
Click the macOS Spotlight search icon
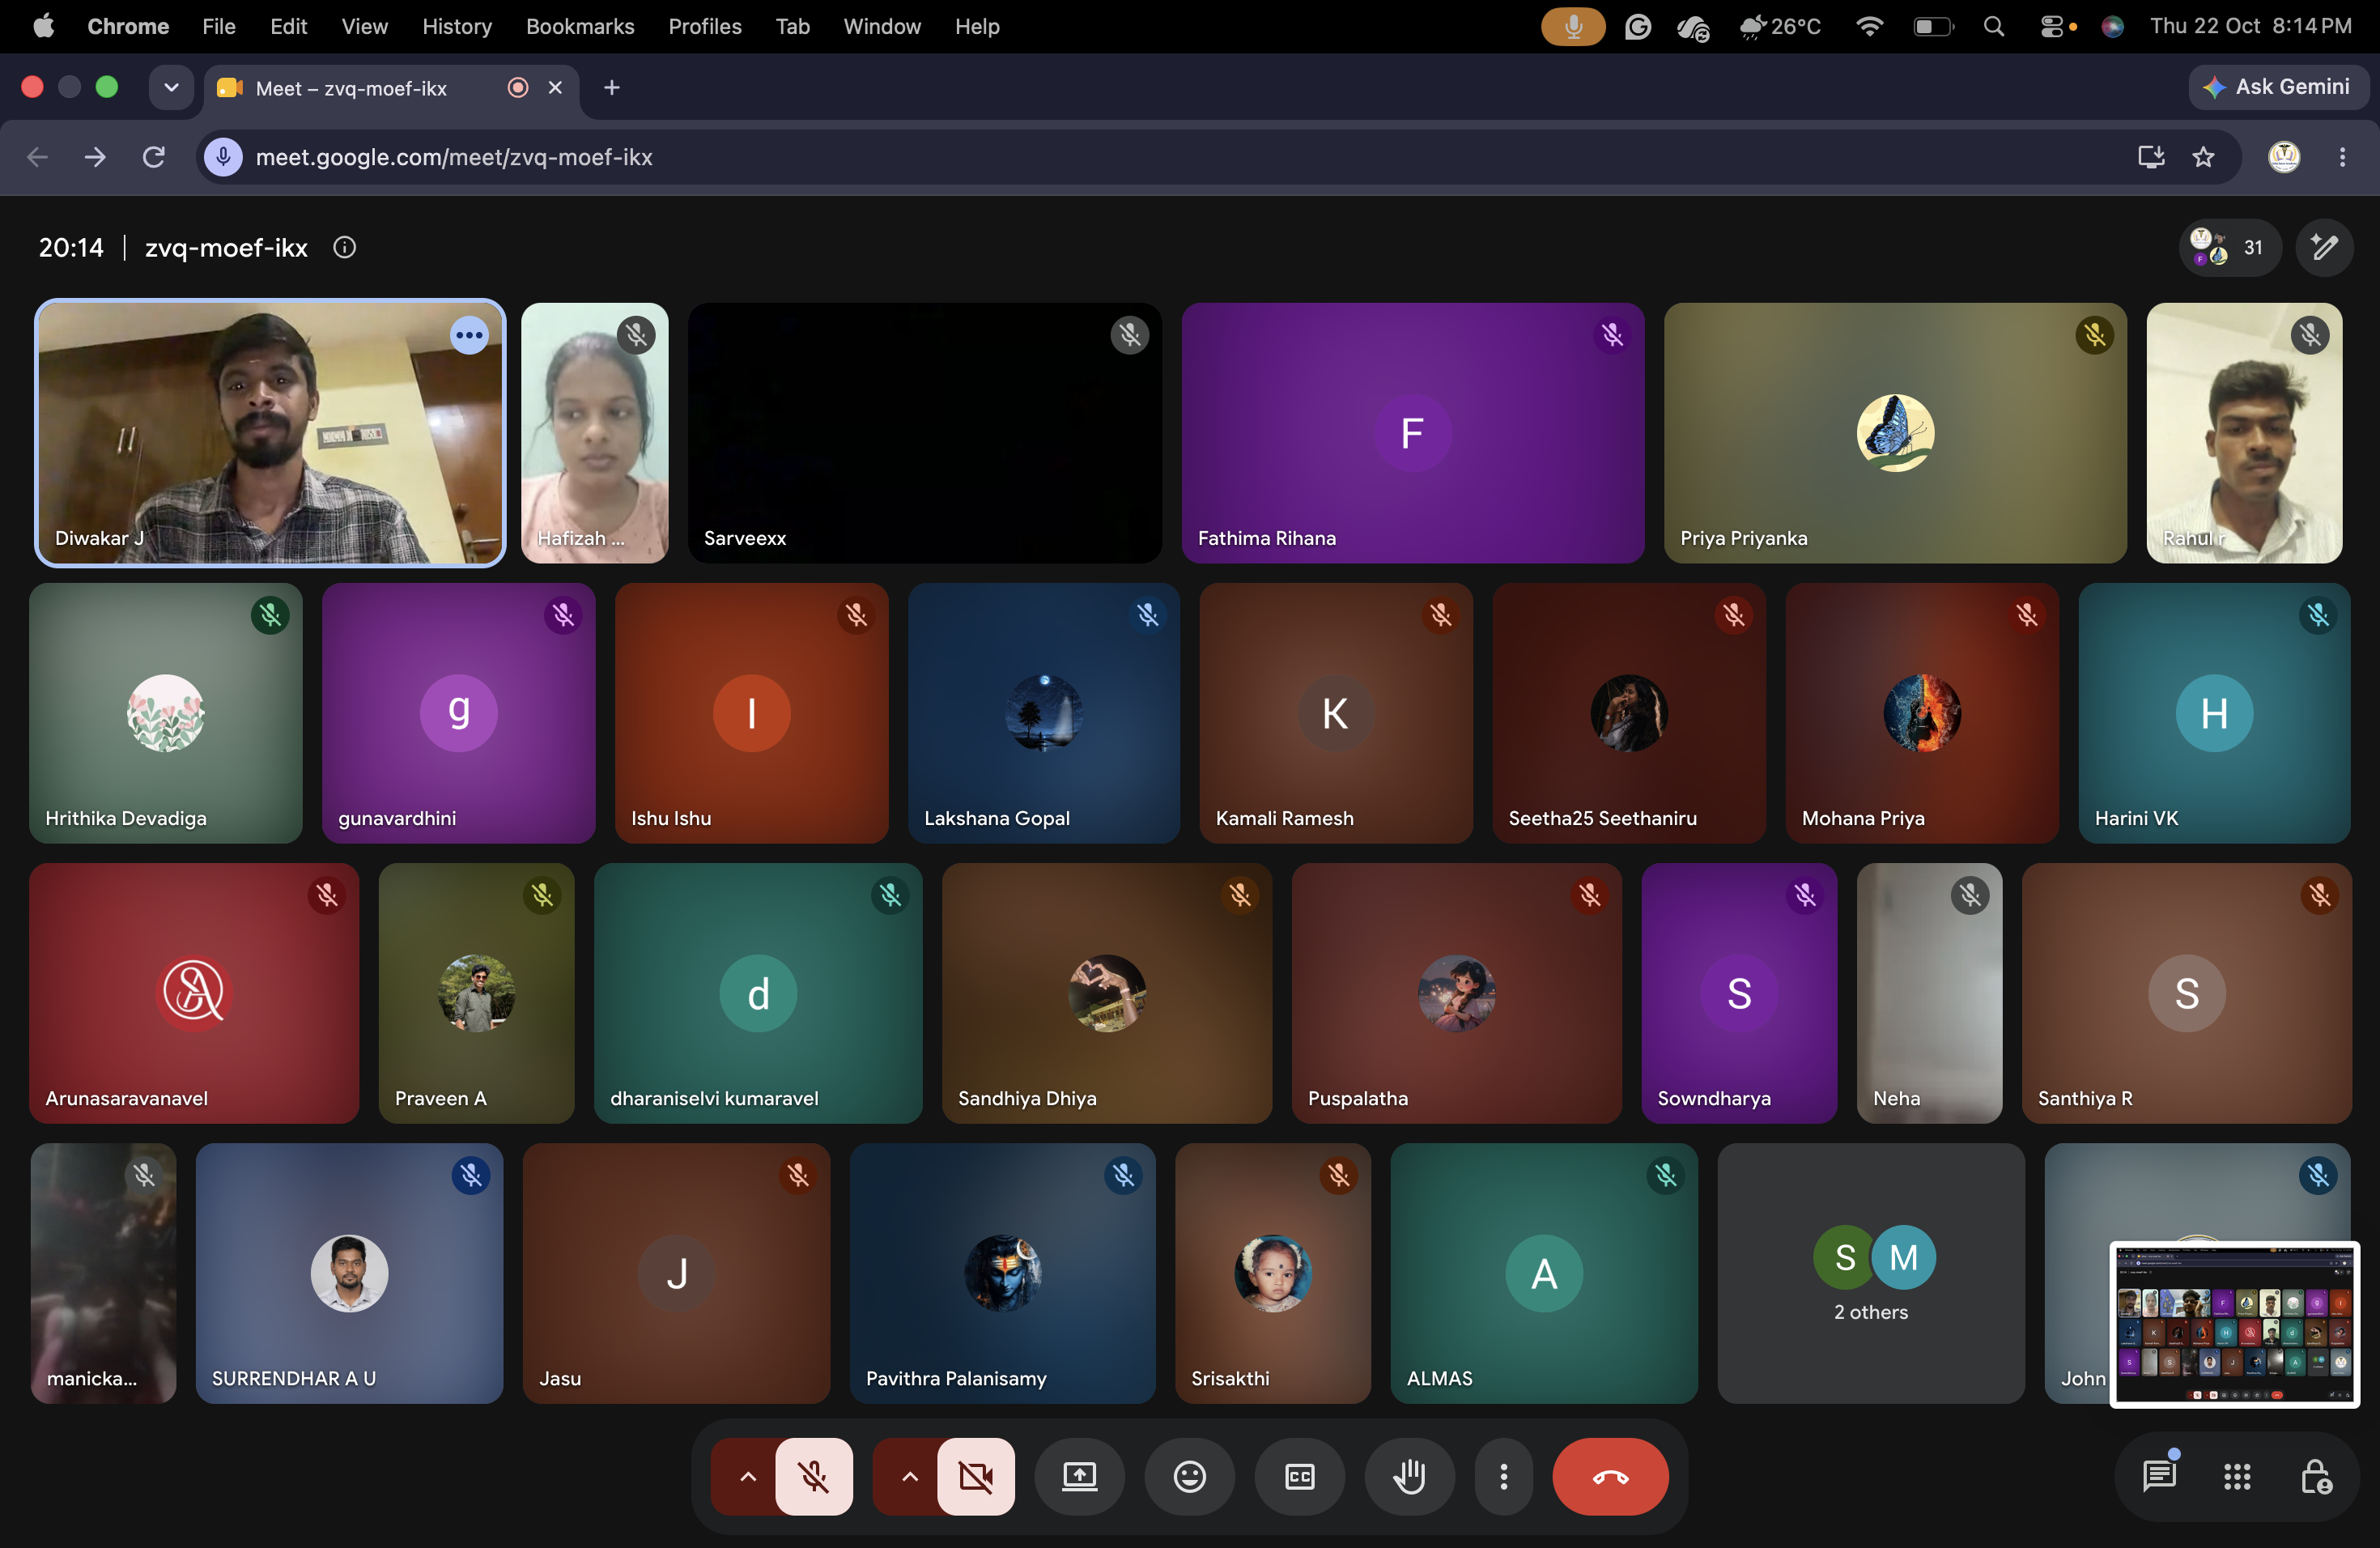point(1993,26)
